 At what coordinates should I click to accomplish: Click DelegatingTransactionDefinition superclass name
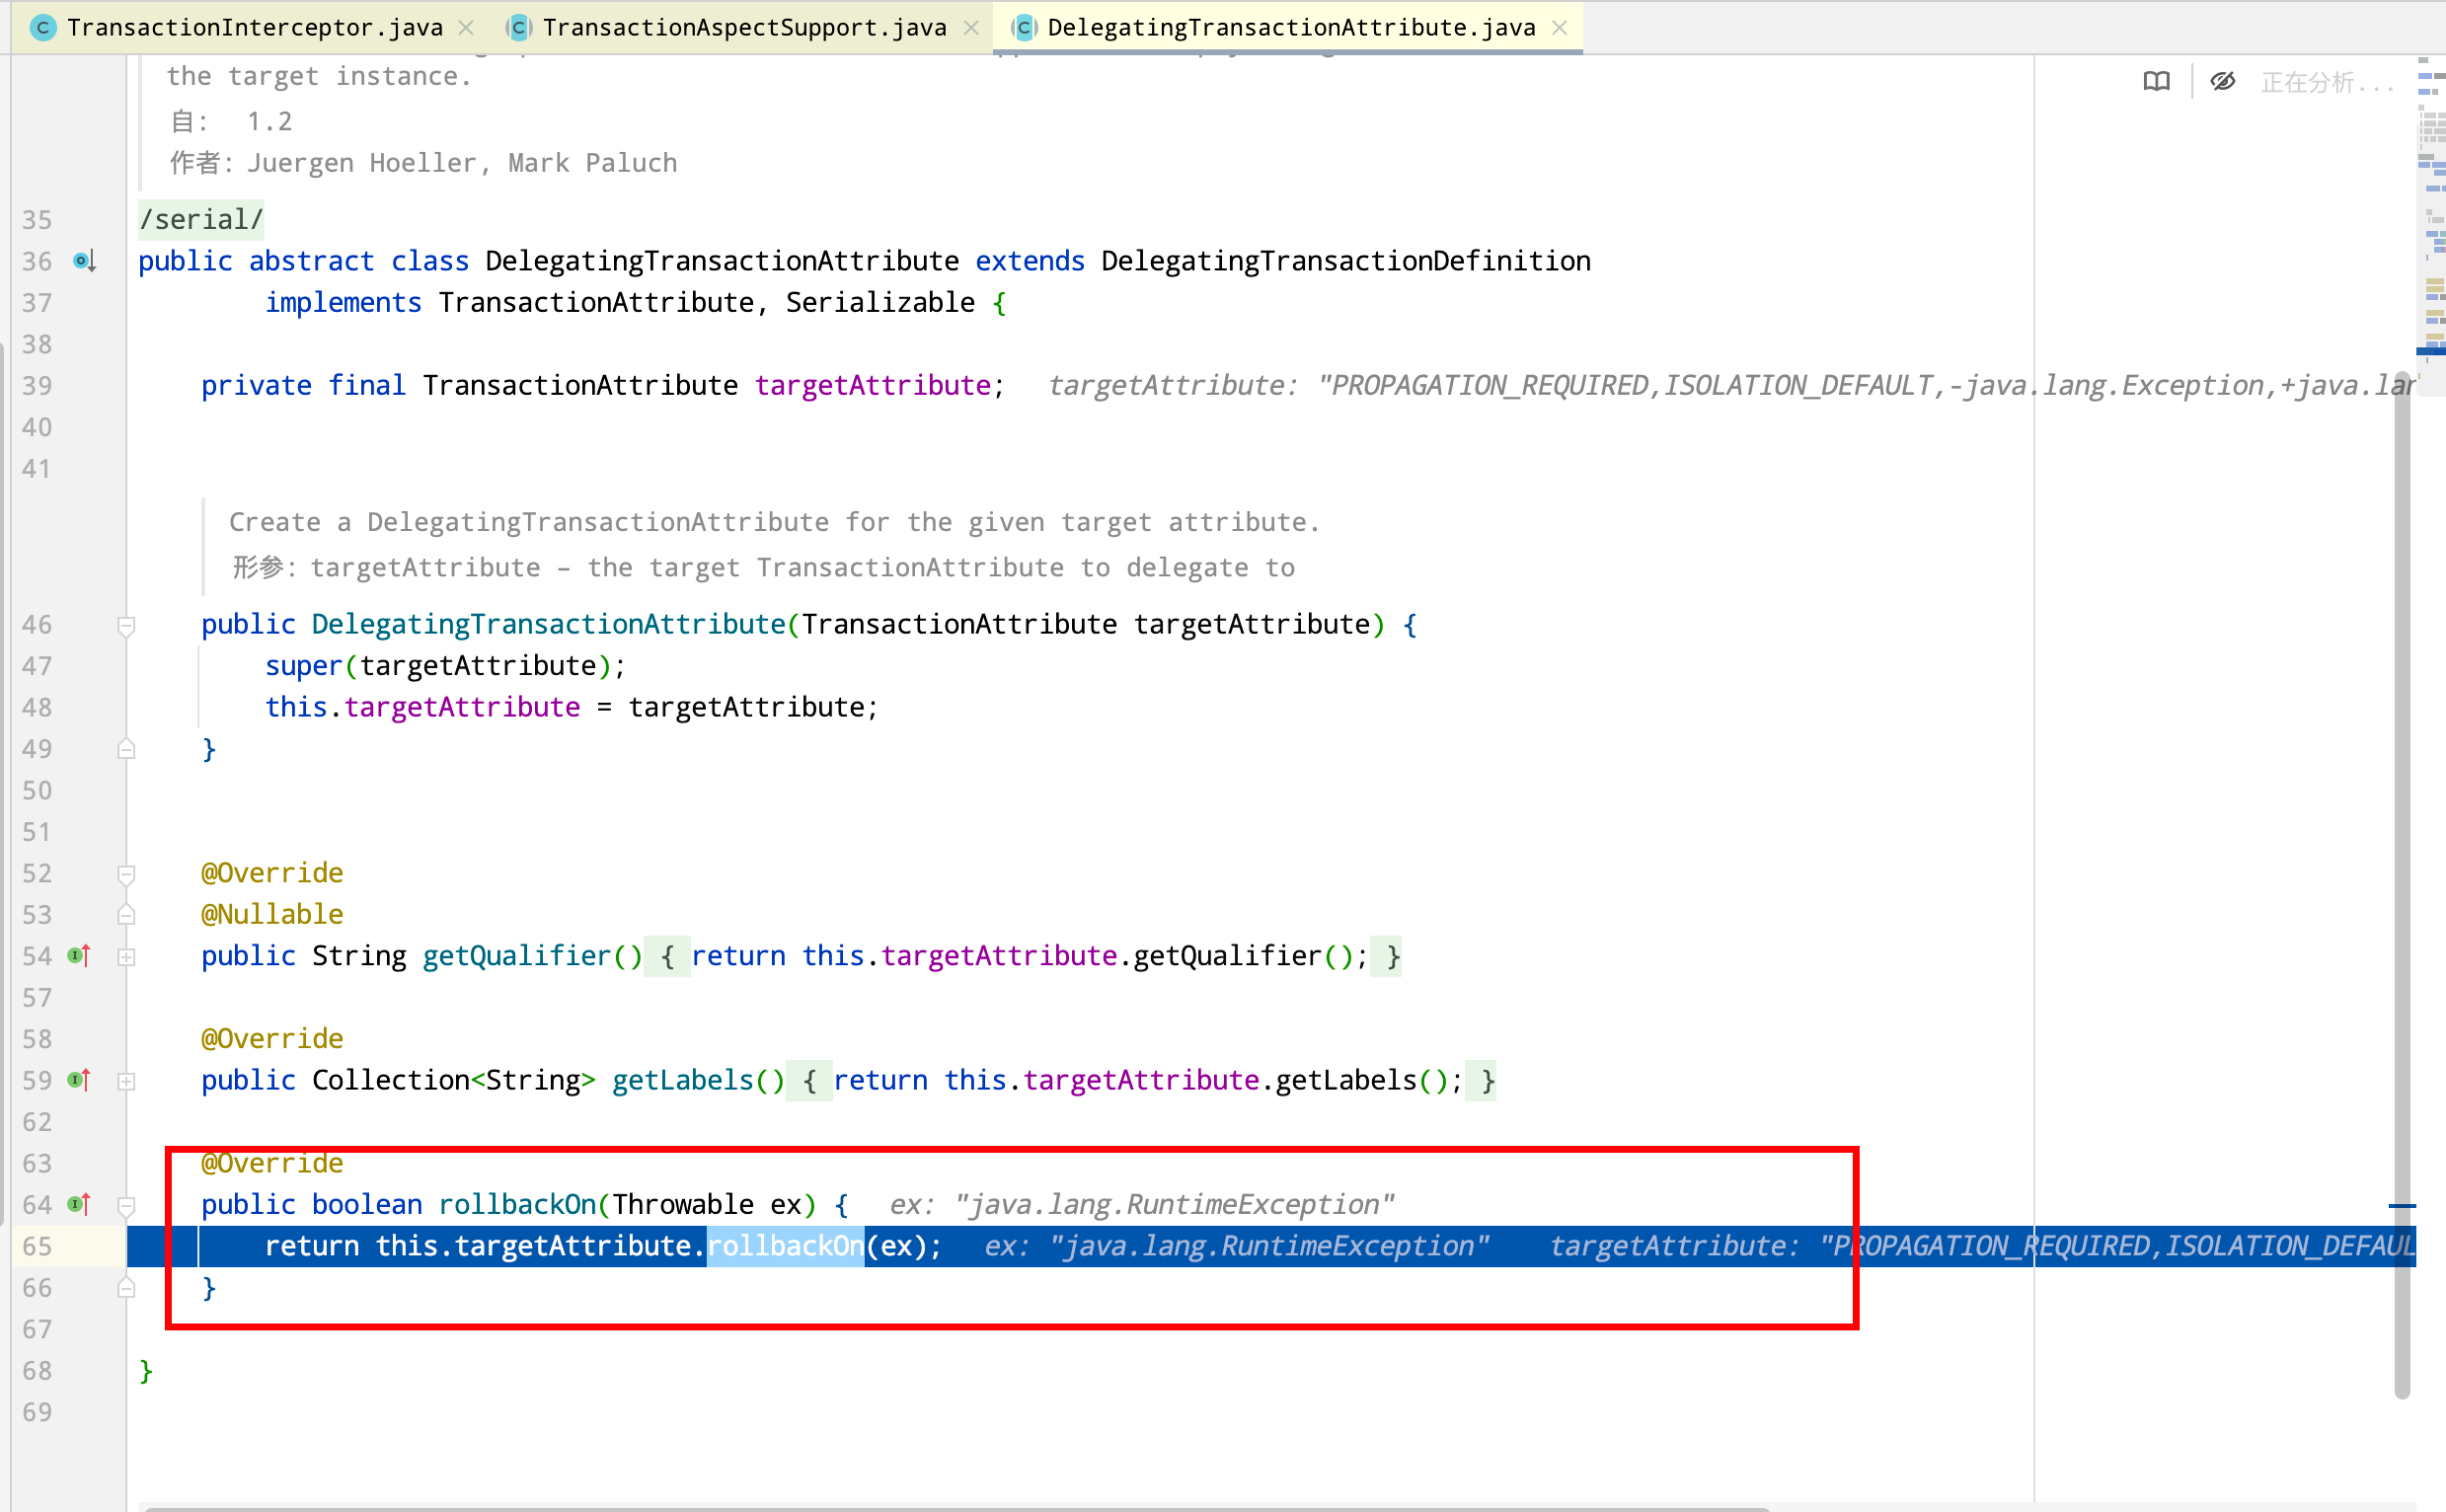(x=1345, y=261)
